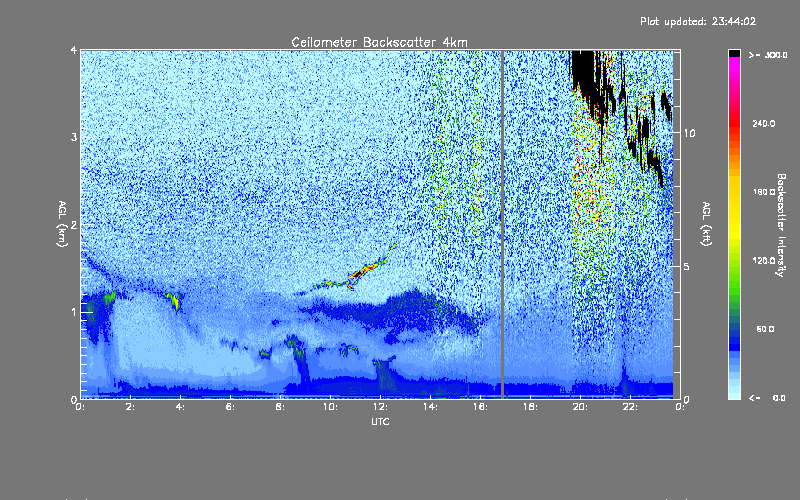Select the 'Ceilometer Backscatter 4km' plot title

(x=379, y=42)
